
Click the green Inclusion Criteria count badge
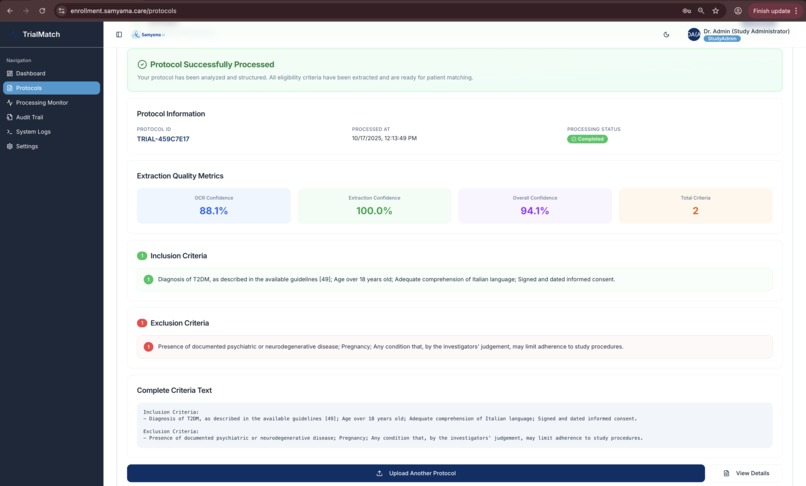(x=142, y=256)
